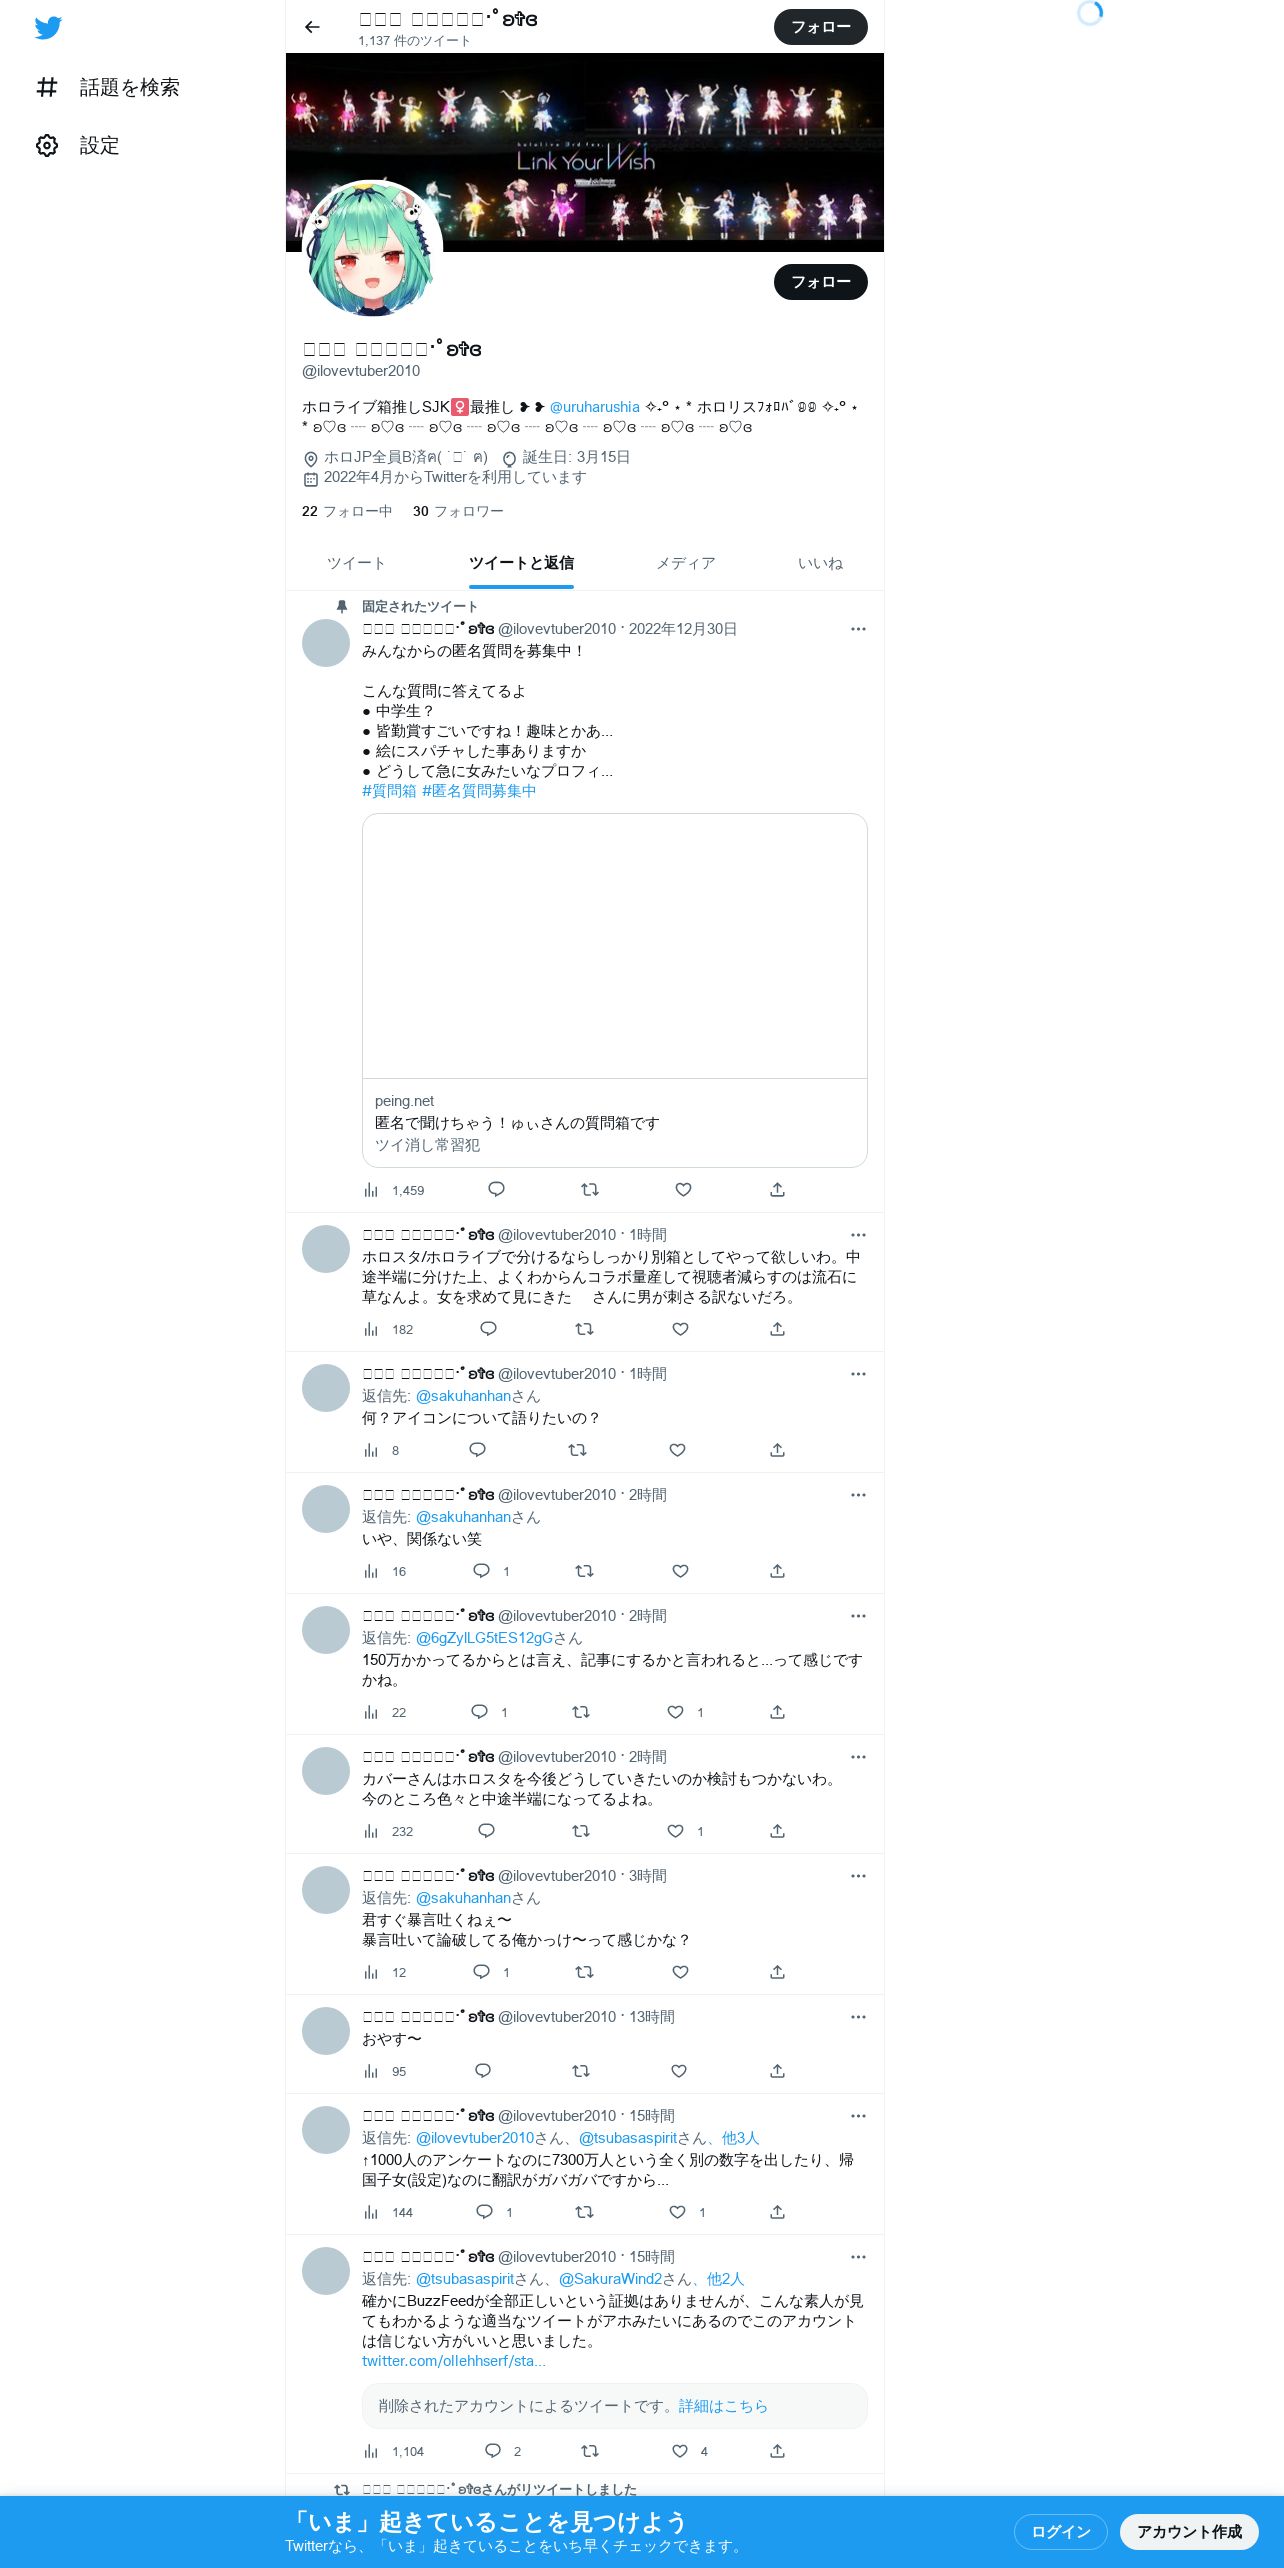Open 設定 settings gear in sidebar
Viewport: 1284px width, 2568px height.
[47, 146]
